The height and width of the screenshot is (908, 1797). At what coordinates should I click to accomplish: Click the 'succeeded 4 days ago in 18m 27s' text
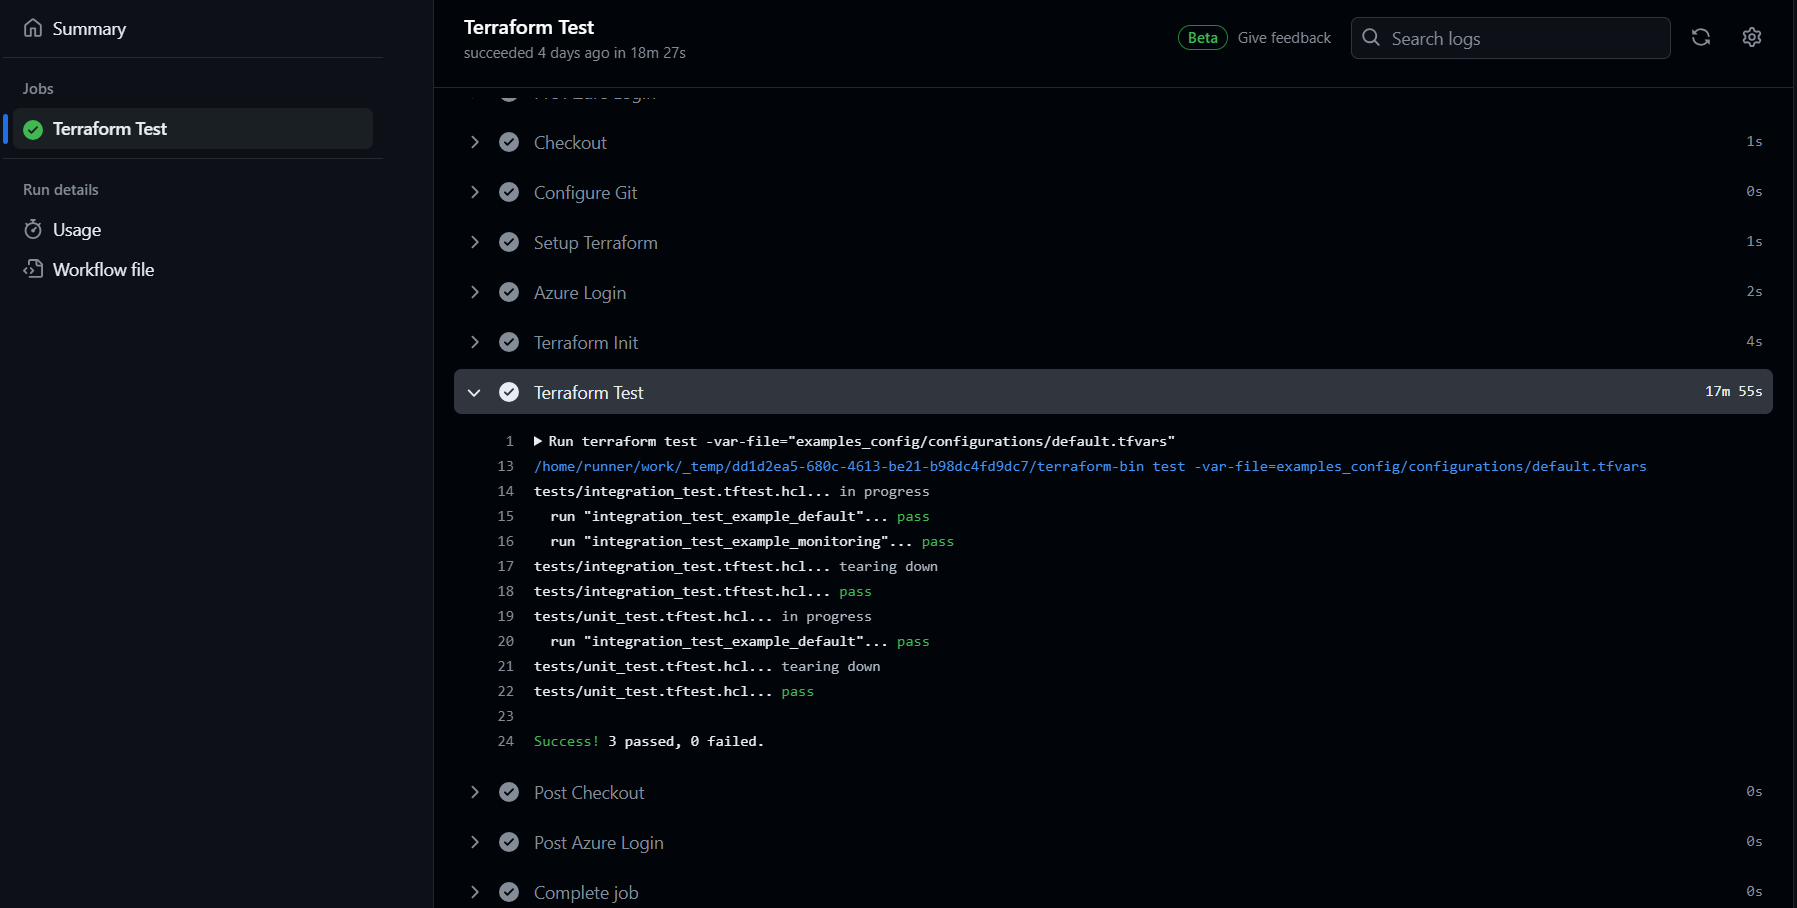click(575, 53)
